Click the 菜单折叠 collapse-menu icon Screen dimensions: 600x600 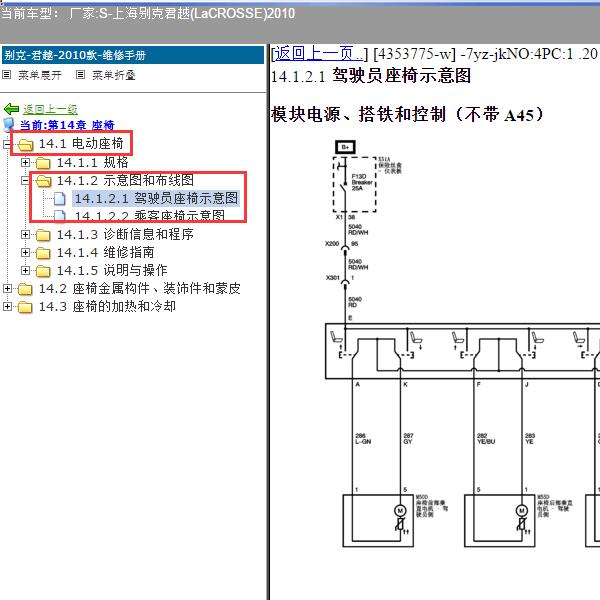[80, 75]
